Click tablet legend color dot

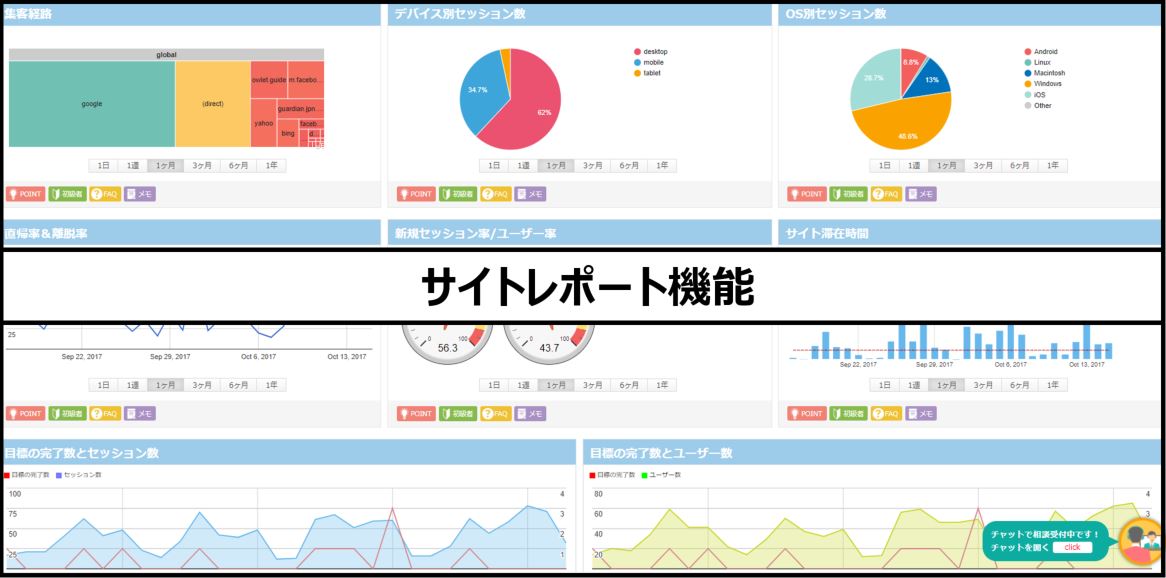(637, 73)
